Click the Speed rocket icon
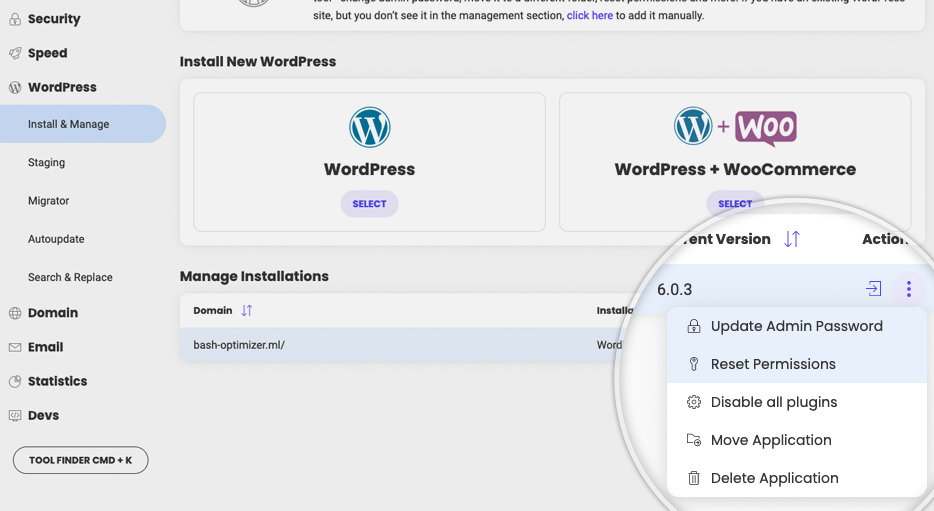The image size is (934, 511). (x=15, y=53)
